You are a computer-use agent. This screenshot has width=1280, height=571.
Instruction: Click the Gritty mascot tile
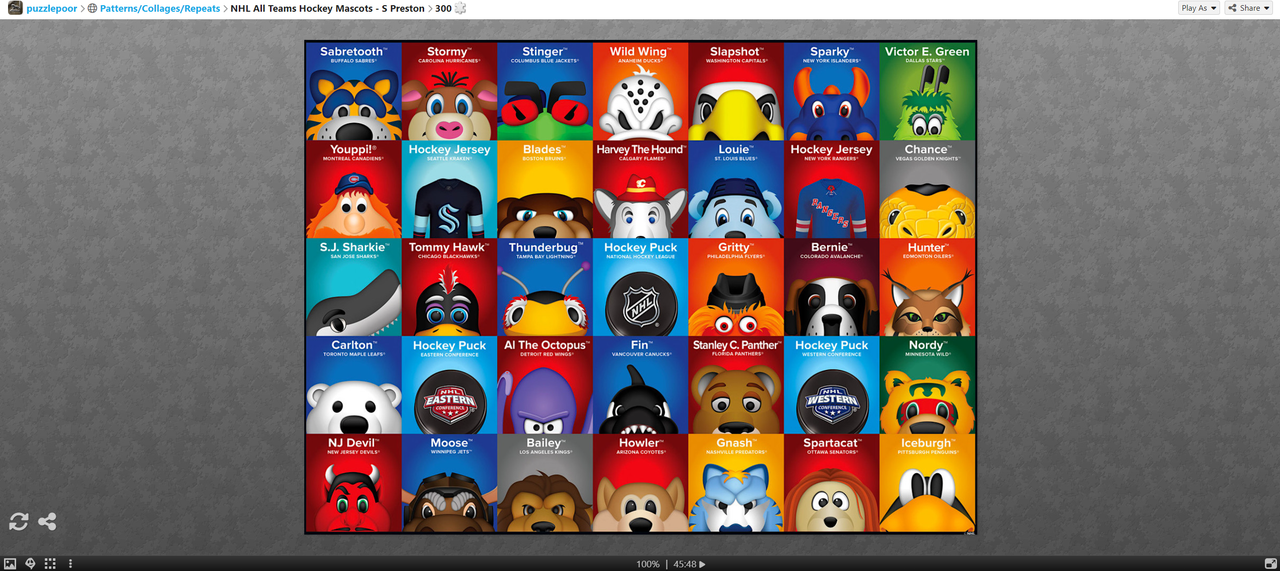(x=736, y=287)
